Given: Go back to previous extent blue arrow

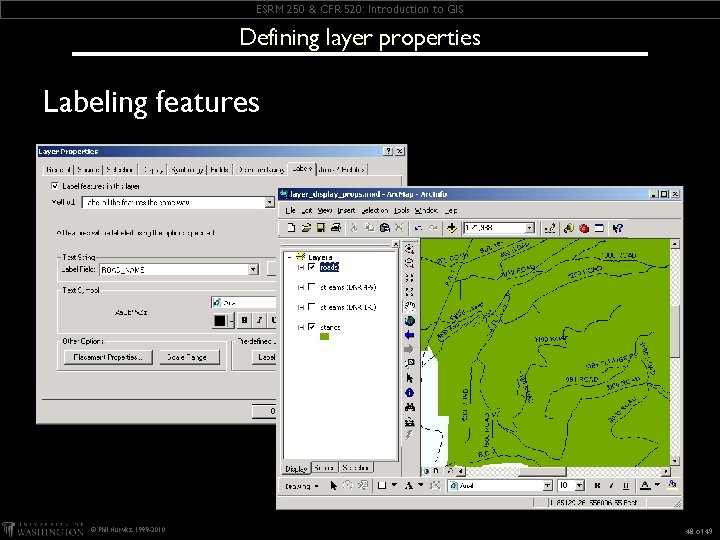Looking at the screenshot, I should coord(409,335).
